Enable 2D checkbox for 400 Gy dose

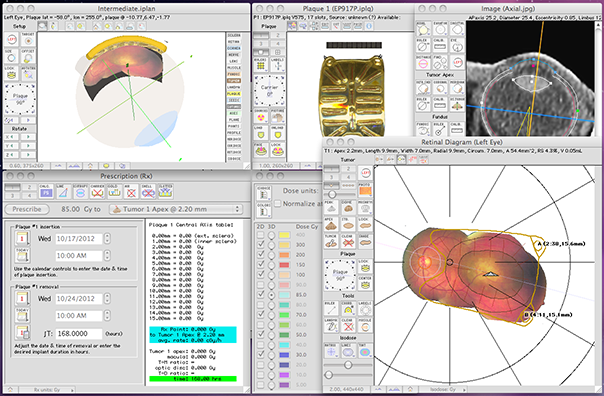click(261, 235)
